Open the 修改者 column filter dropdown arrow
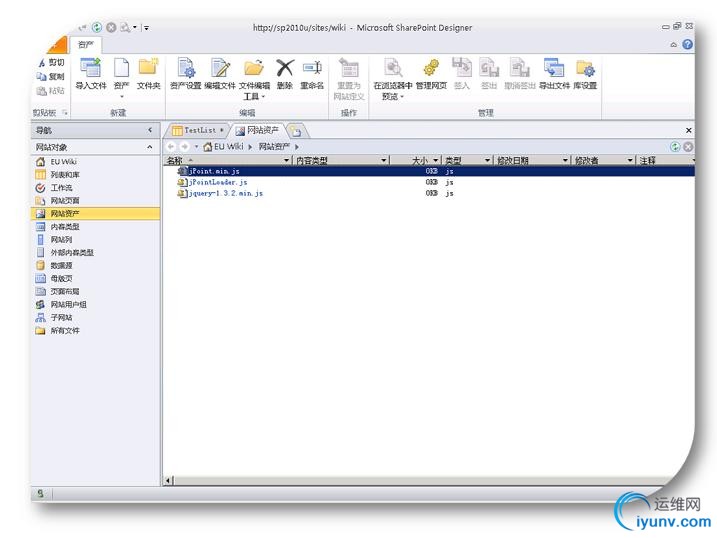The image size is (717, 538). (x=630, y=160)
